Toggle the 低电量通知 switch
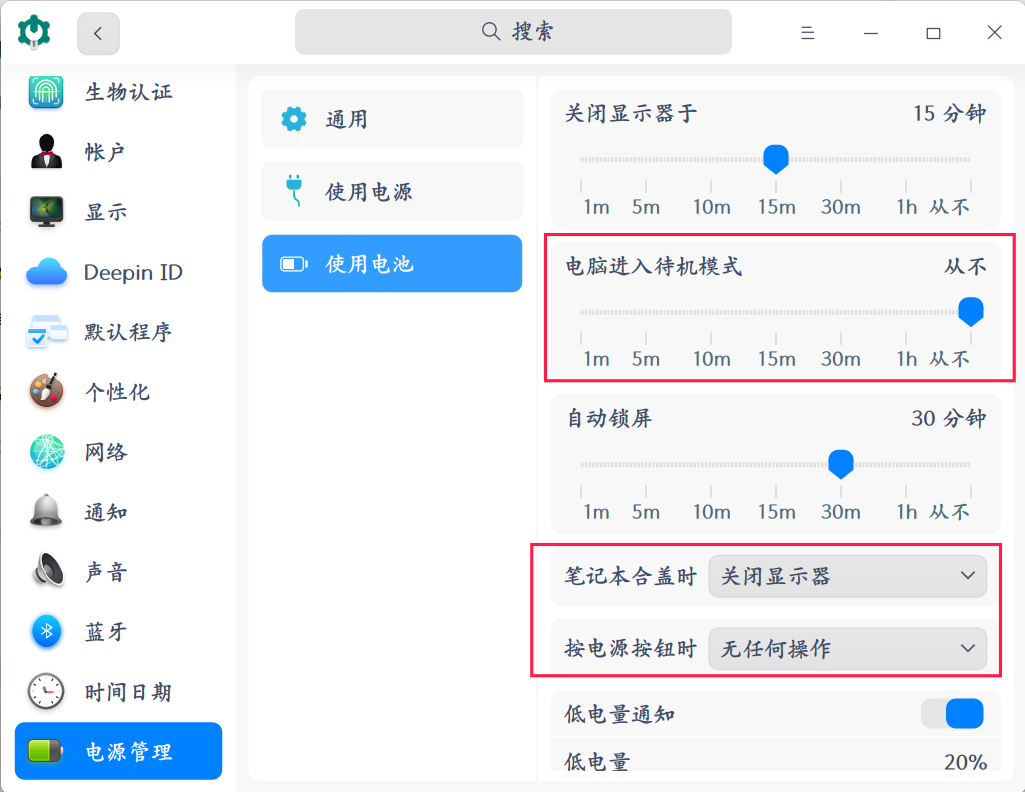The width and height of the screenshot is (1025, 792). tap(952, 714)
